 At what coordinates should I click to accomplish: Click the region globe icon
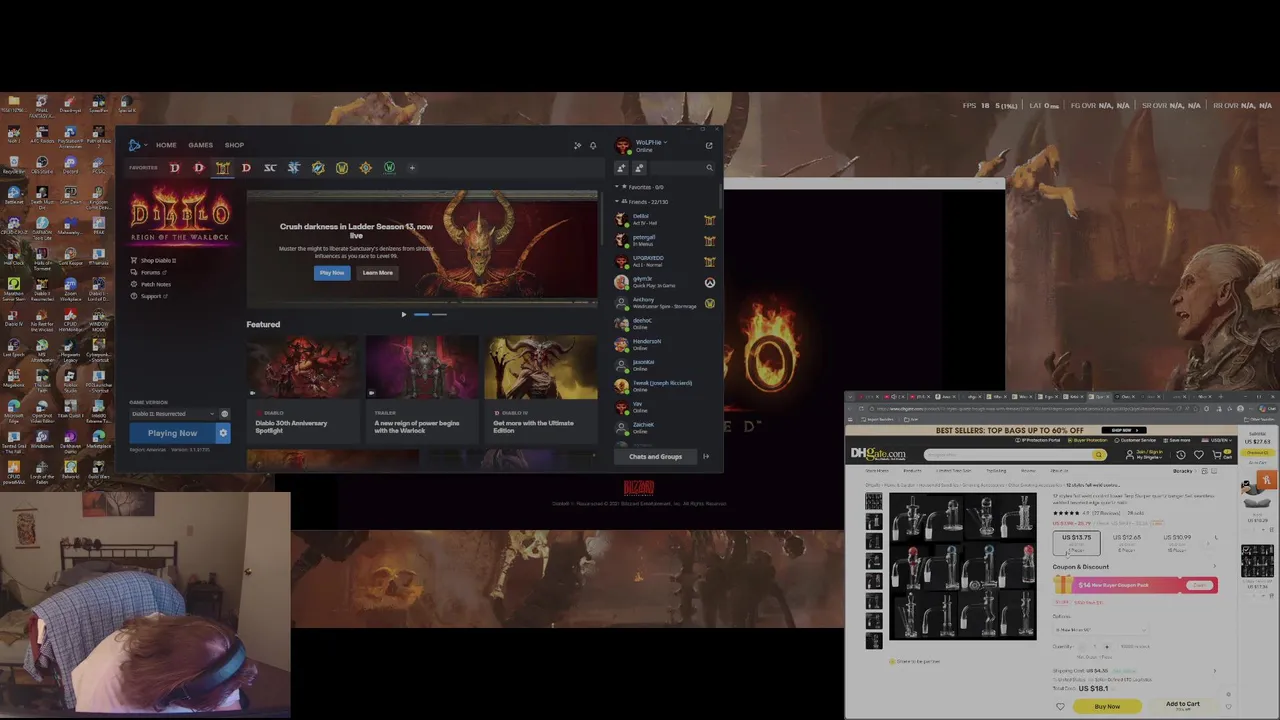(224, 414)
